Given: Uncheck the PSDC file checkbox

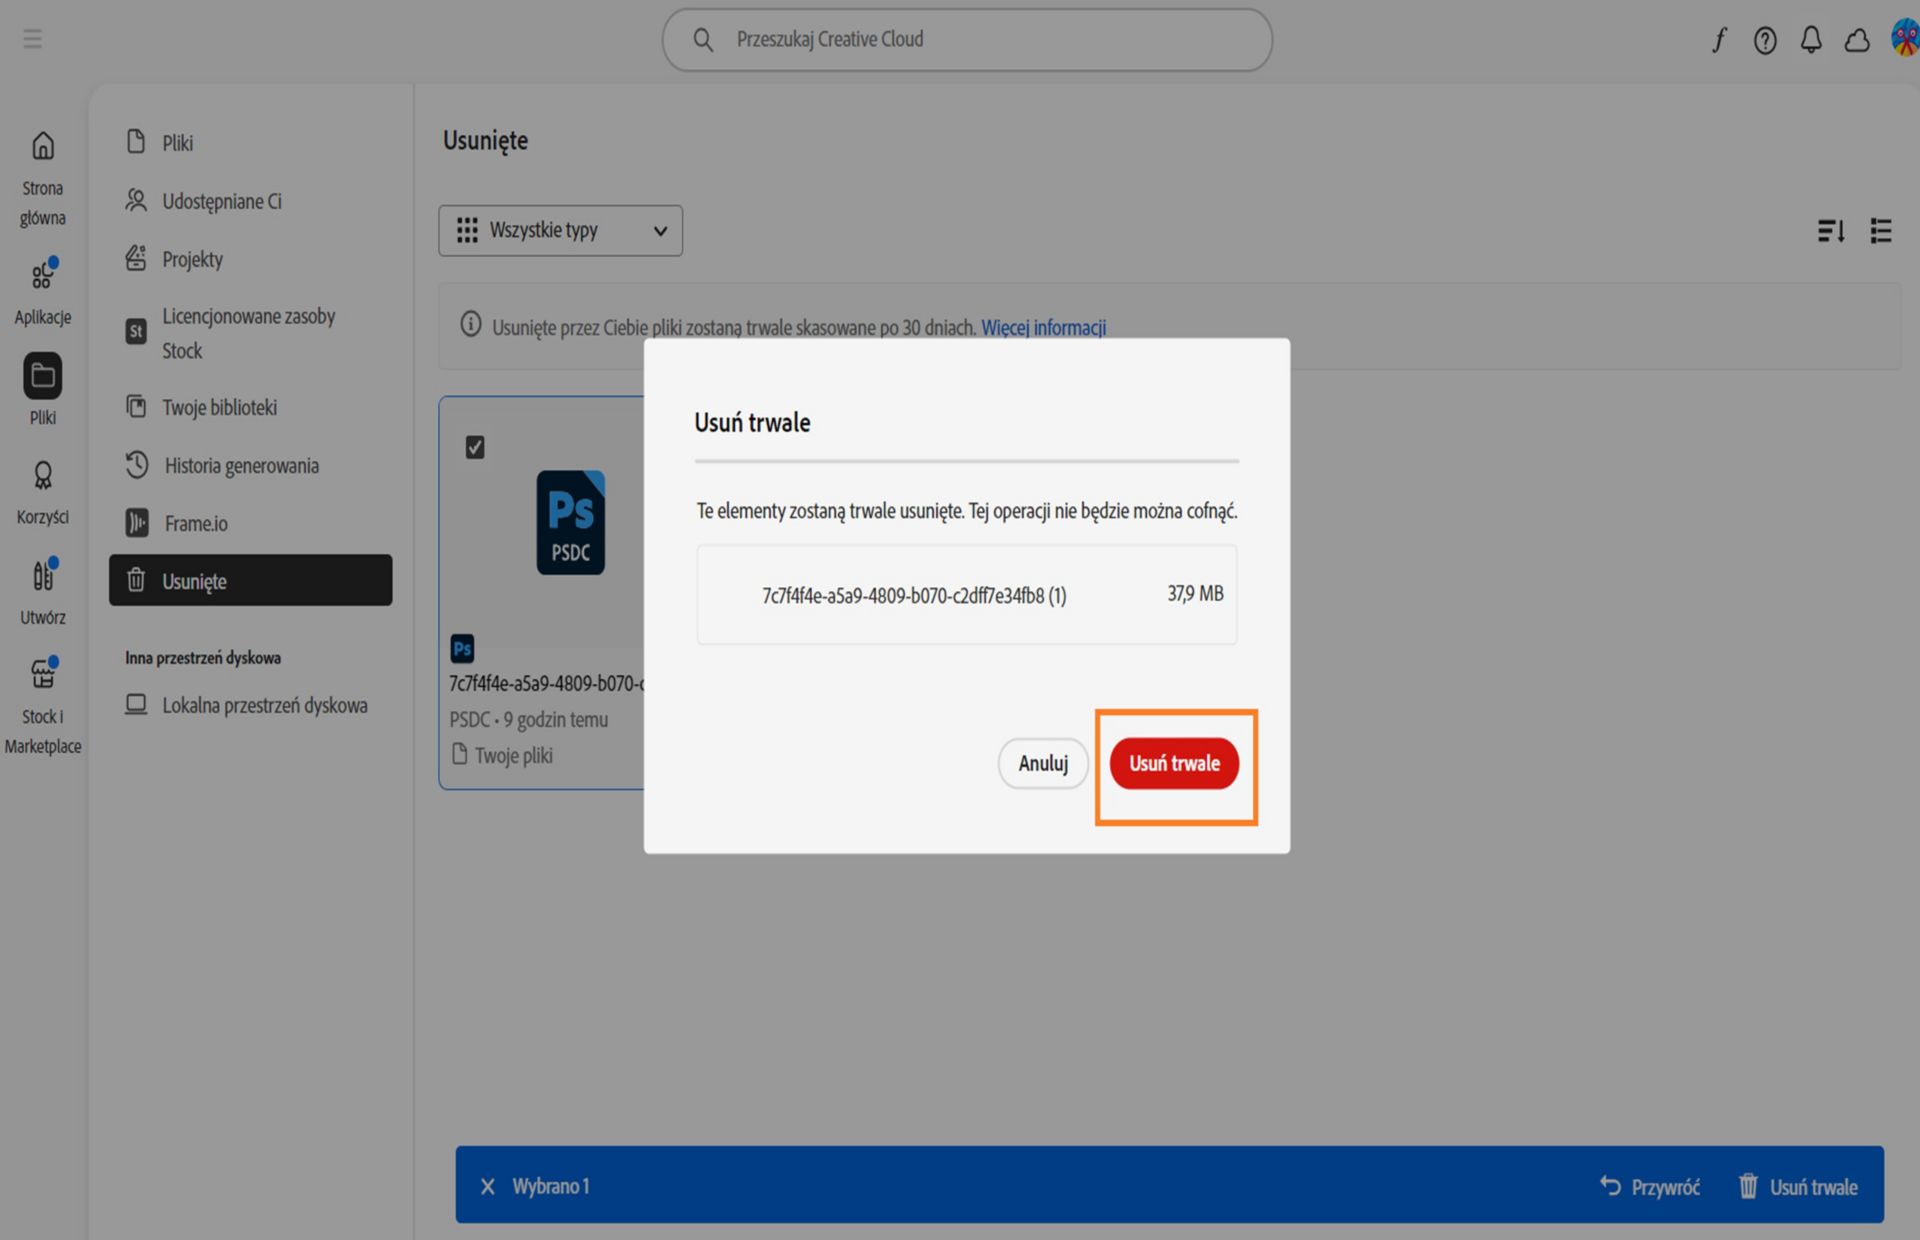Looking at the screenshot, I should tap(475, 447).
